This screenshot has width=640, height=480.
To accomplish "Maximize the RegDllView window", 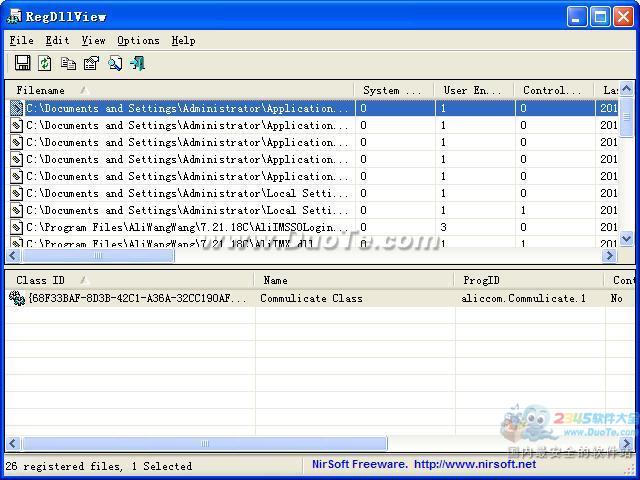I will [600, 17].
